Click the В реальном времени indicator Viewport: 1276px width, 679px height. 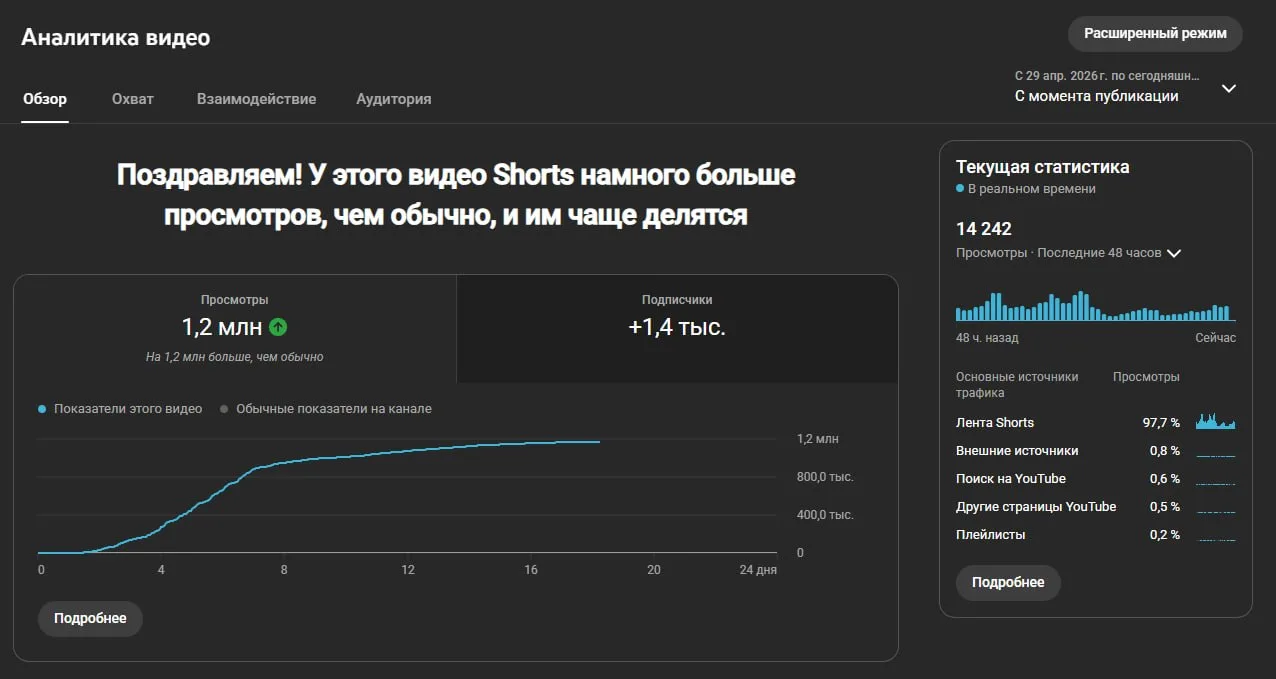click(1026, 188)
